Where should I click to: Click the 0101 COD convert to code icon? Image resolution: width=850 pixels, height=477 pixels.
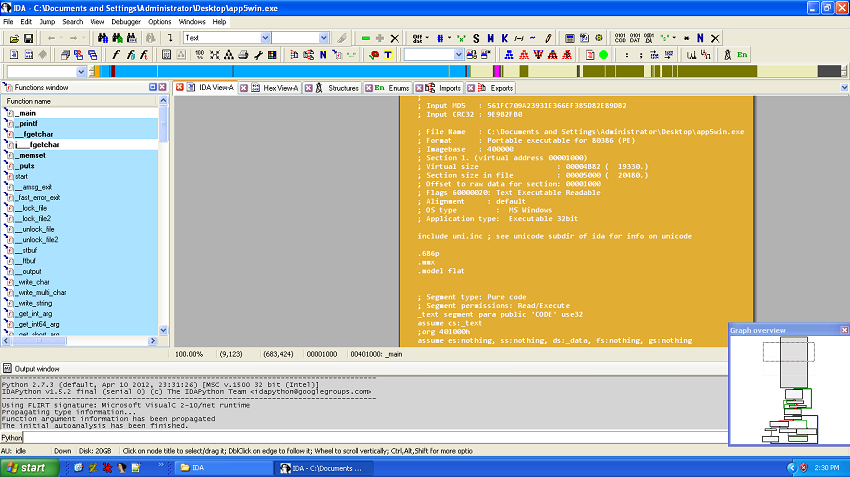620,38
